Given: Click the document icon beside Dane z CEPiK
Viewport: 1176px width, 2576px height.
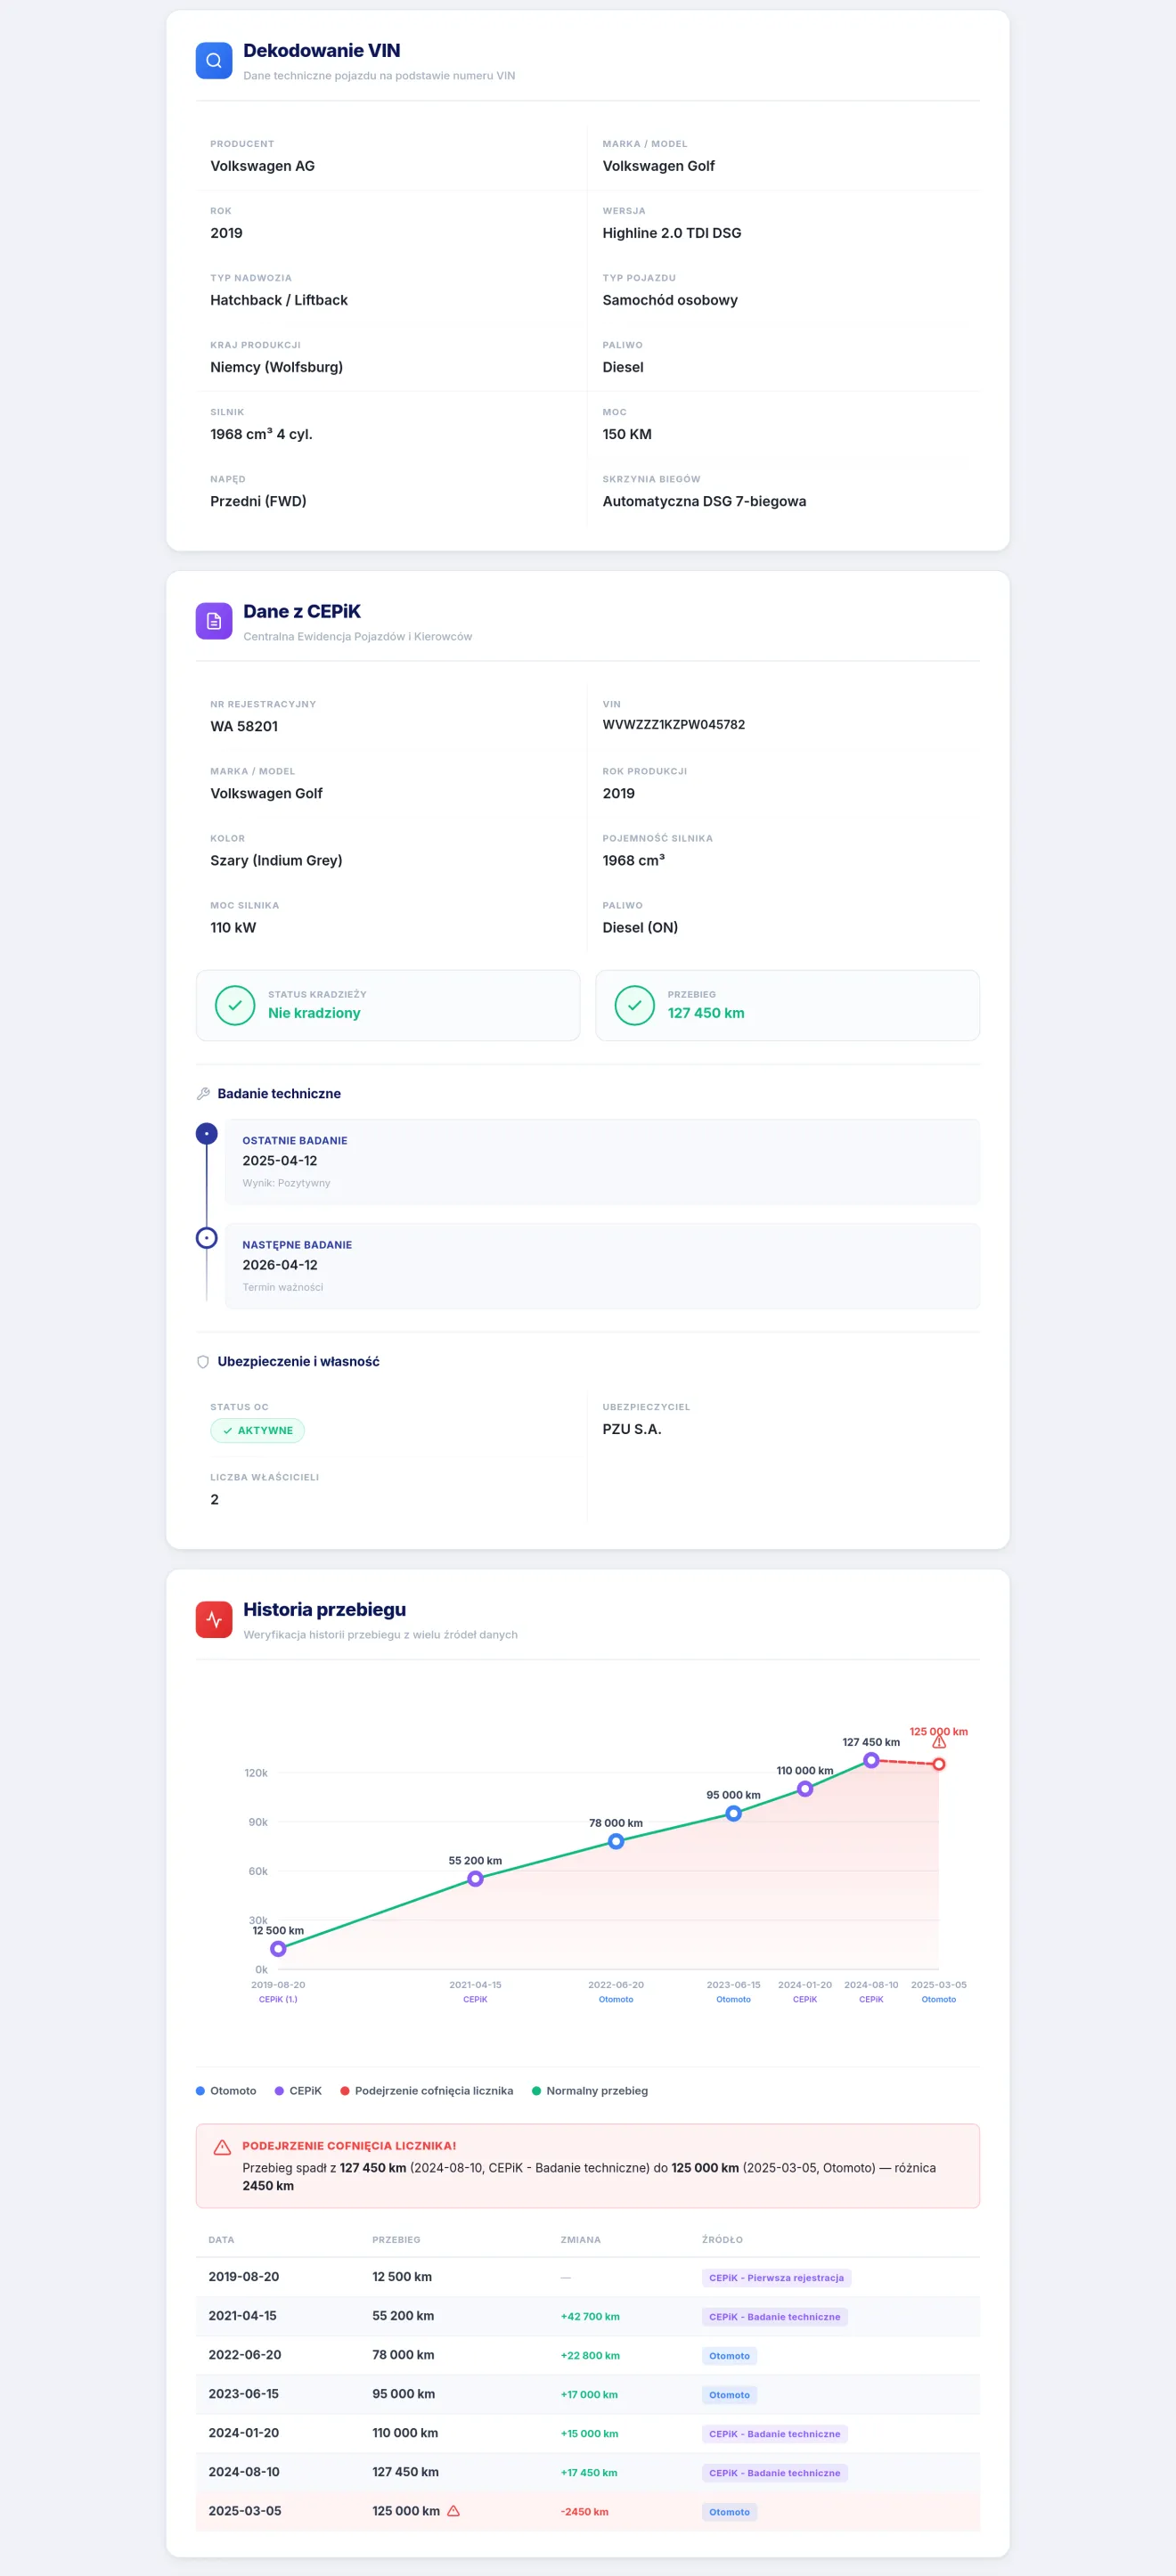Looking at the screenshot, I should (x=214, y=621).
